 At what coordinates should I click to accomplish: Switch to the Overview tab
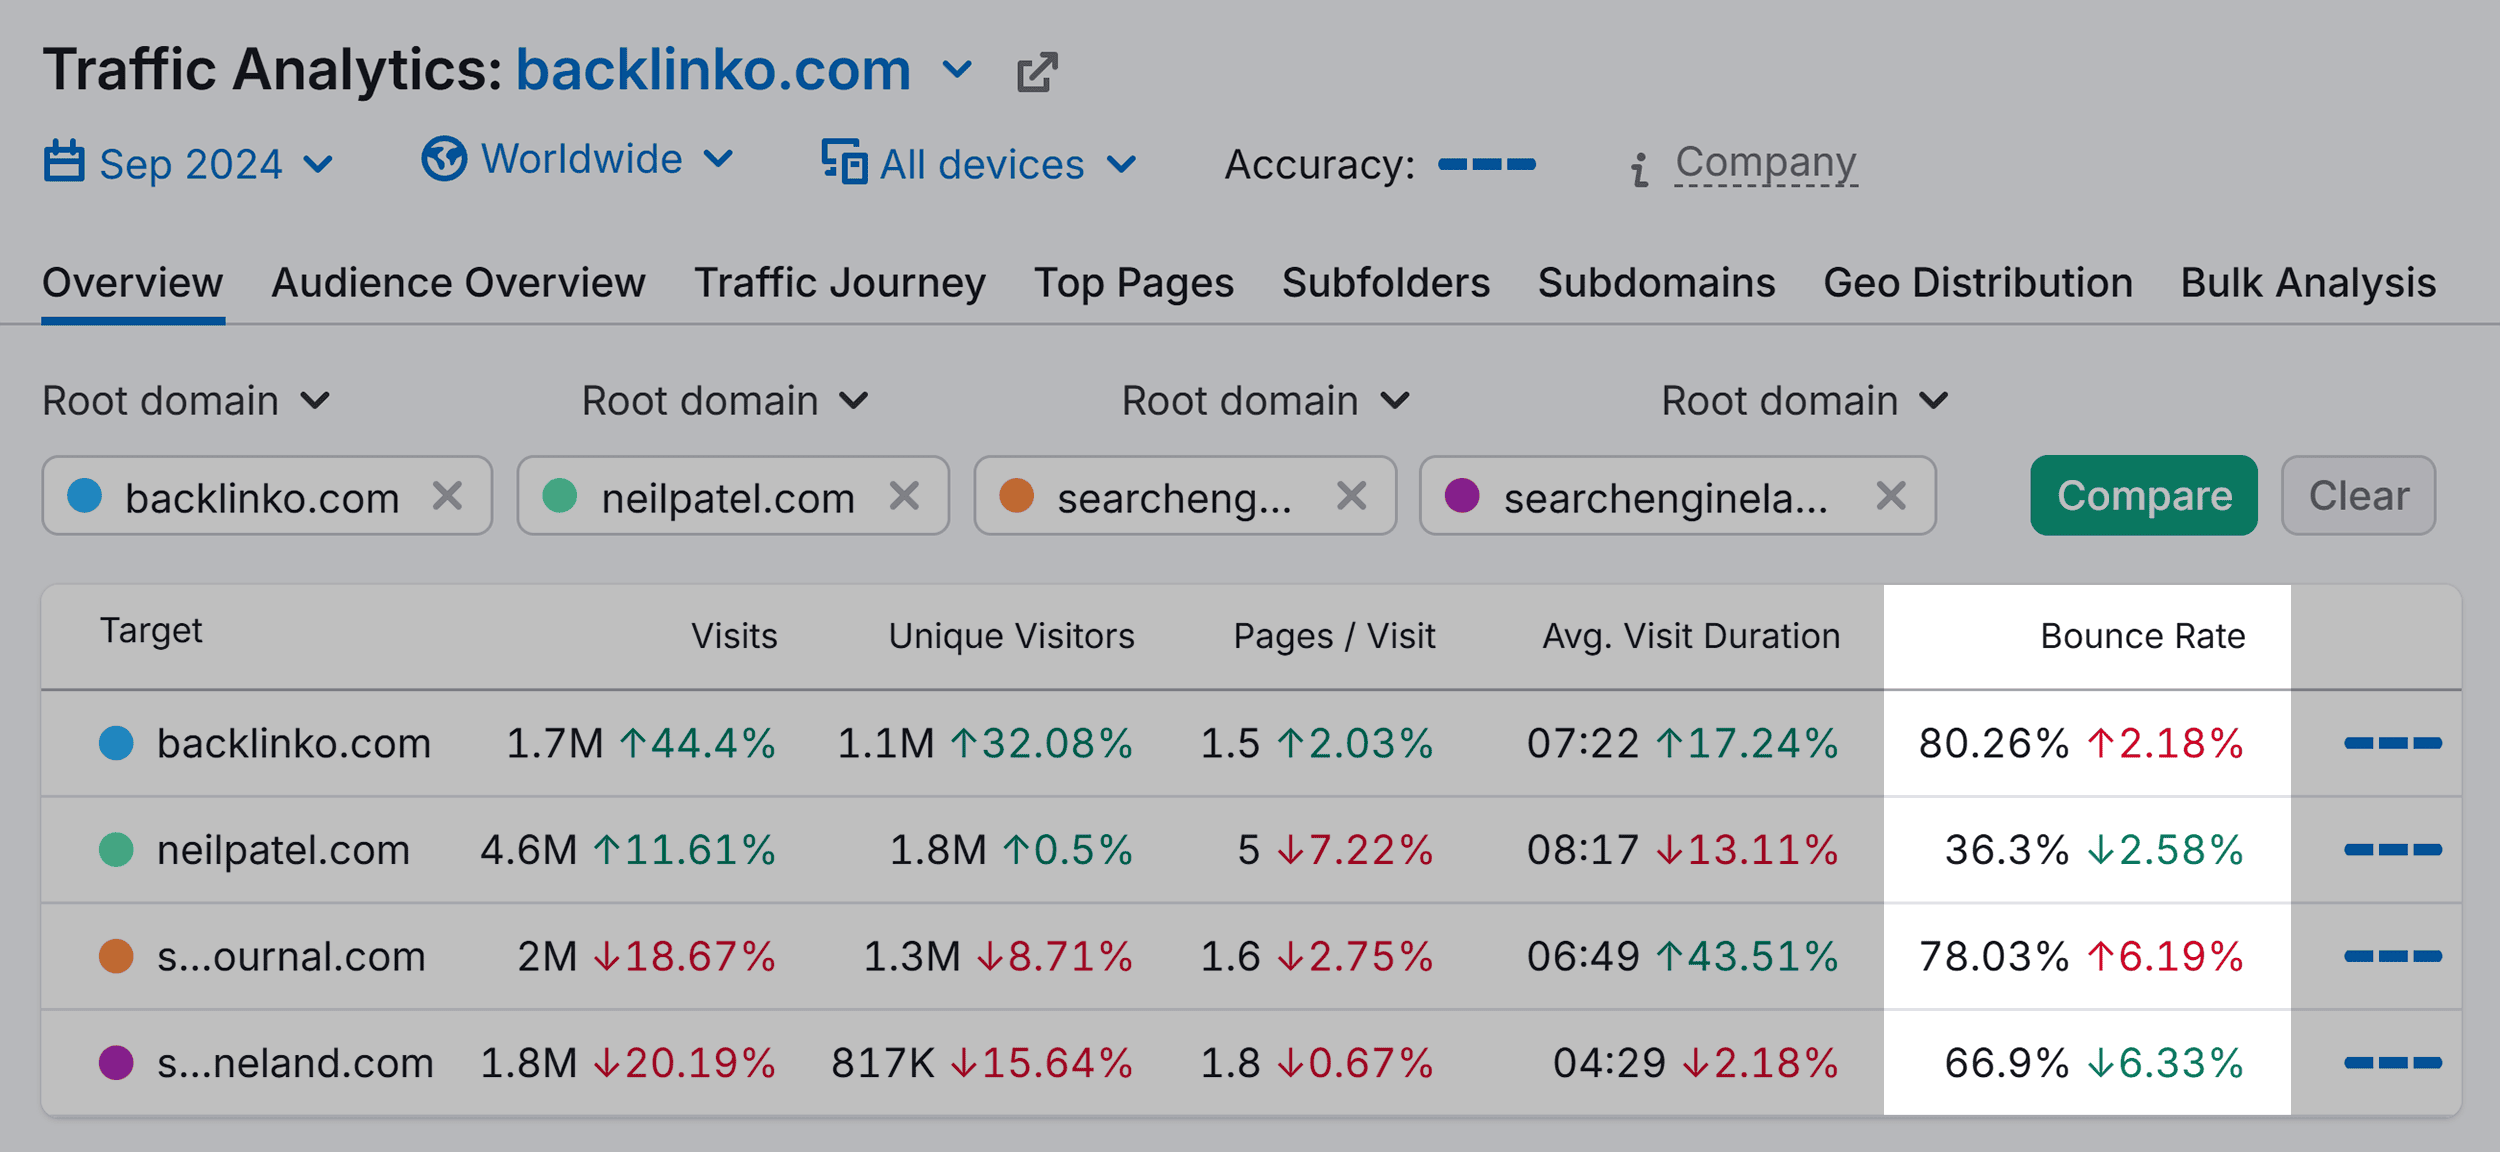point(133,283)
